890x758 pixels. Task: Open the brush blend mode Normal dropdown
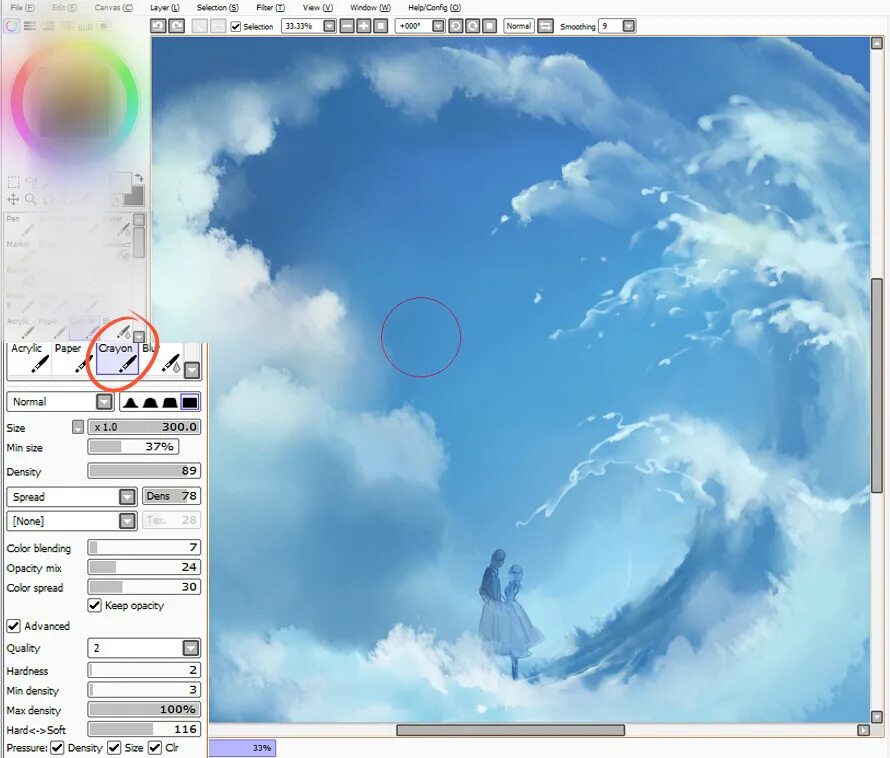point(104,402)
